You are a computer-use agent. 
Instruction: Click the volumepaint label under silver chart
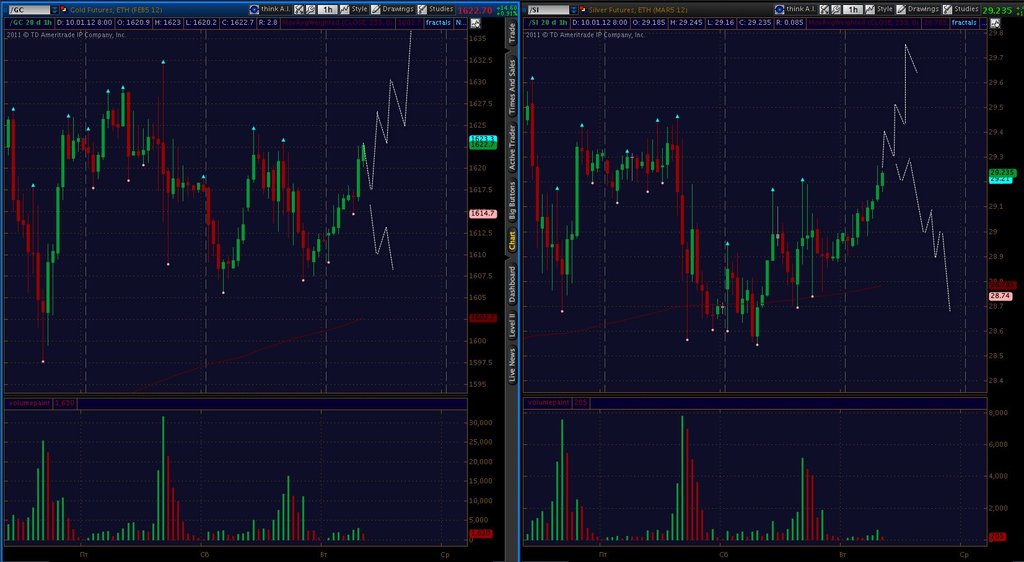pos(549,403)
